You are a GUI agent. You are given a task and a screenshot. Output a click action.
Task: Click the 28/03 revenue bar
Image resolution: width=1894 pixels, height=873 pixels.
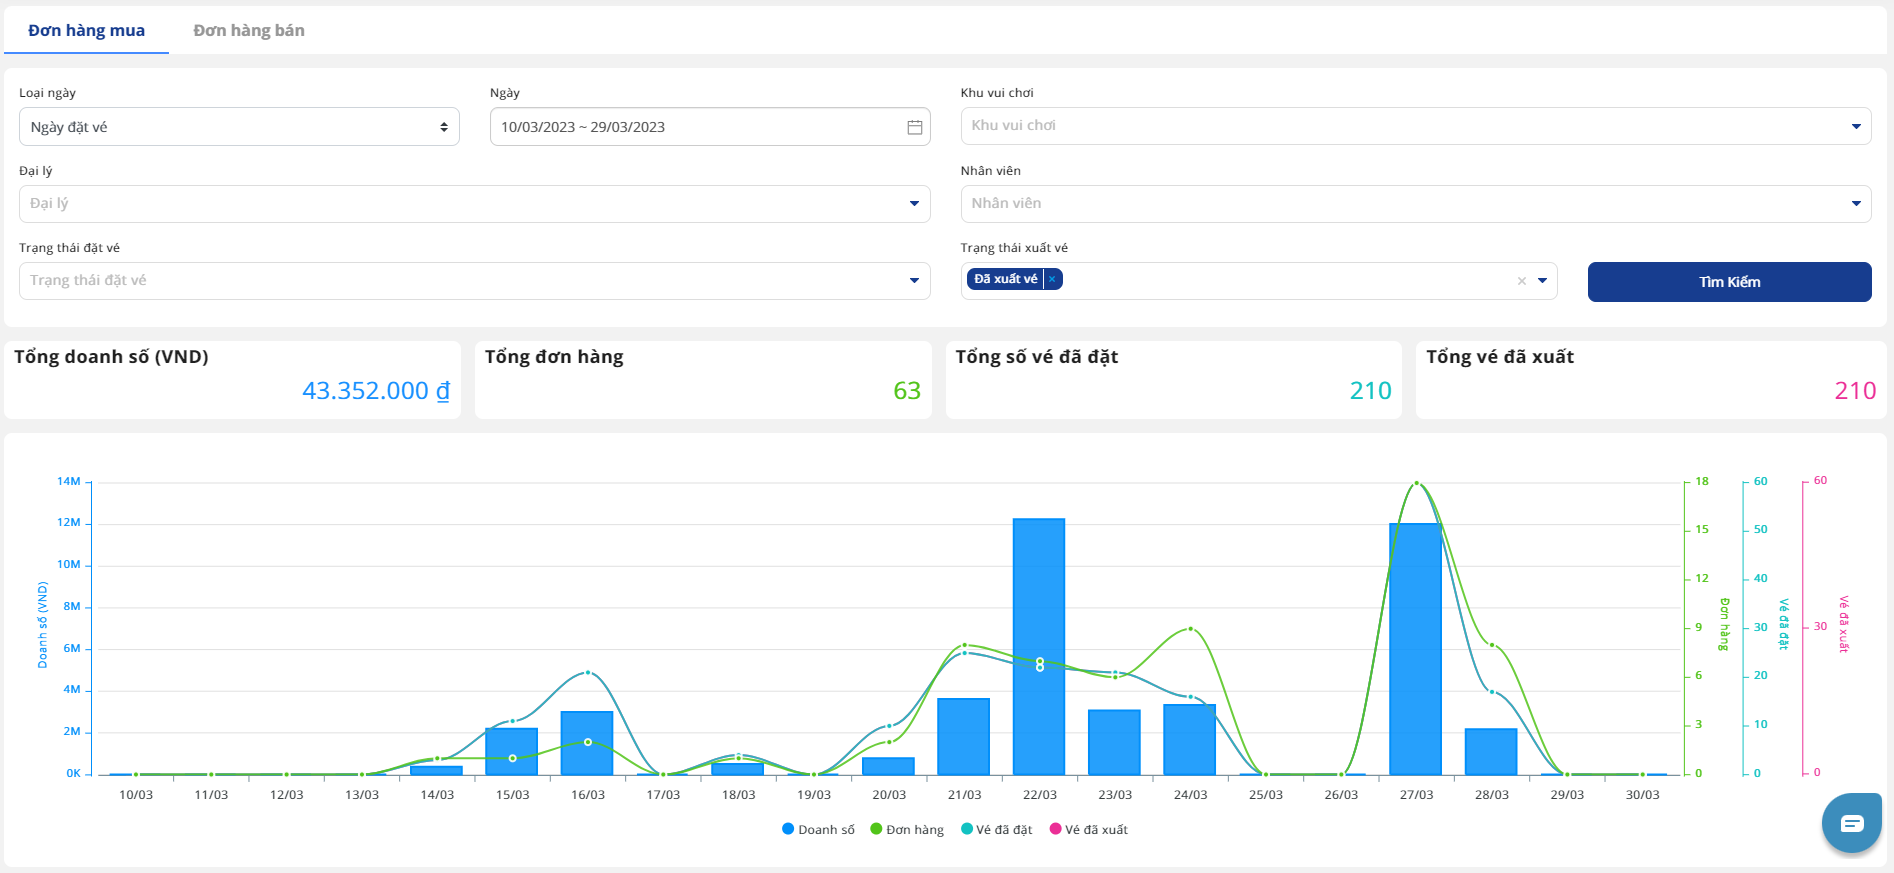[x=1491, y=752]
